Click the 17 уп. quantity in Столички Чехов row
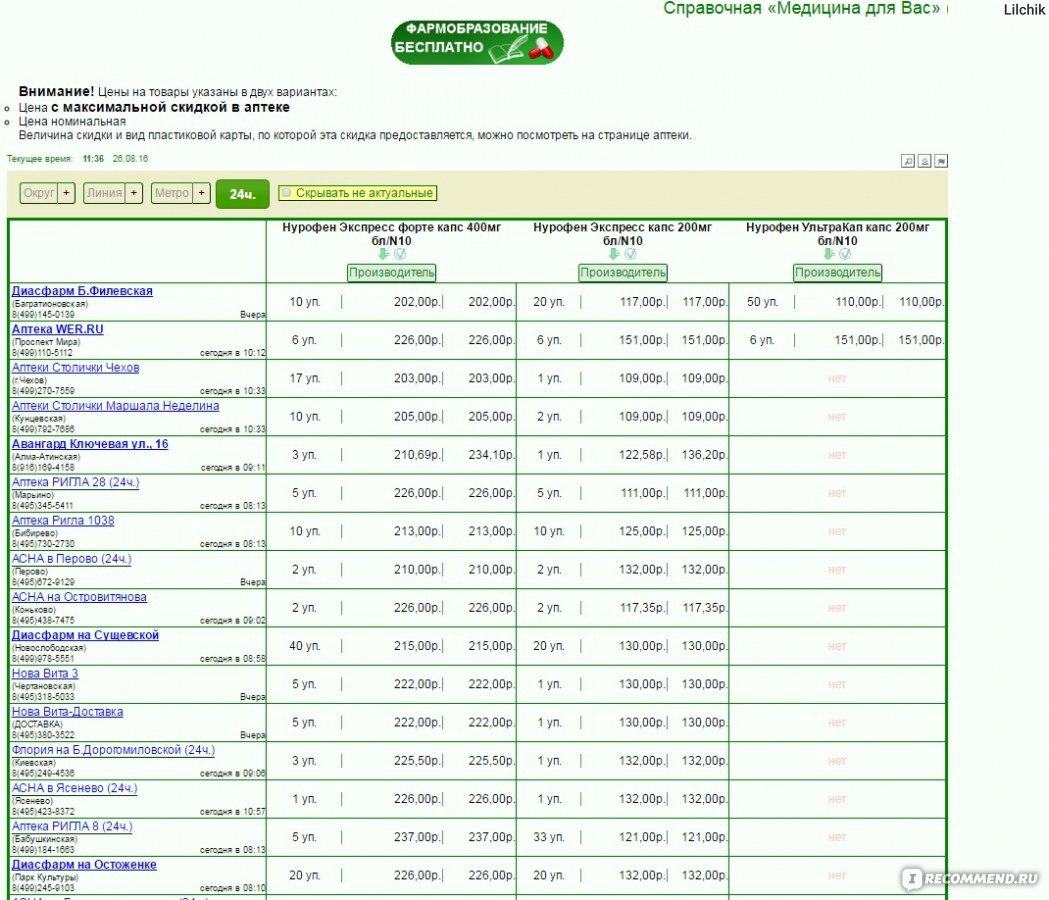Viewport: 1049px width, 900px height. [x=304, y=378]
